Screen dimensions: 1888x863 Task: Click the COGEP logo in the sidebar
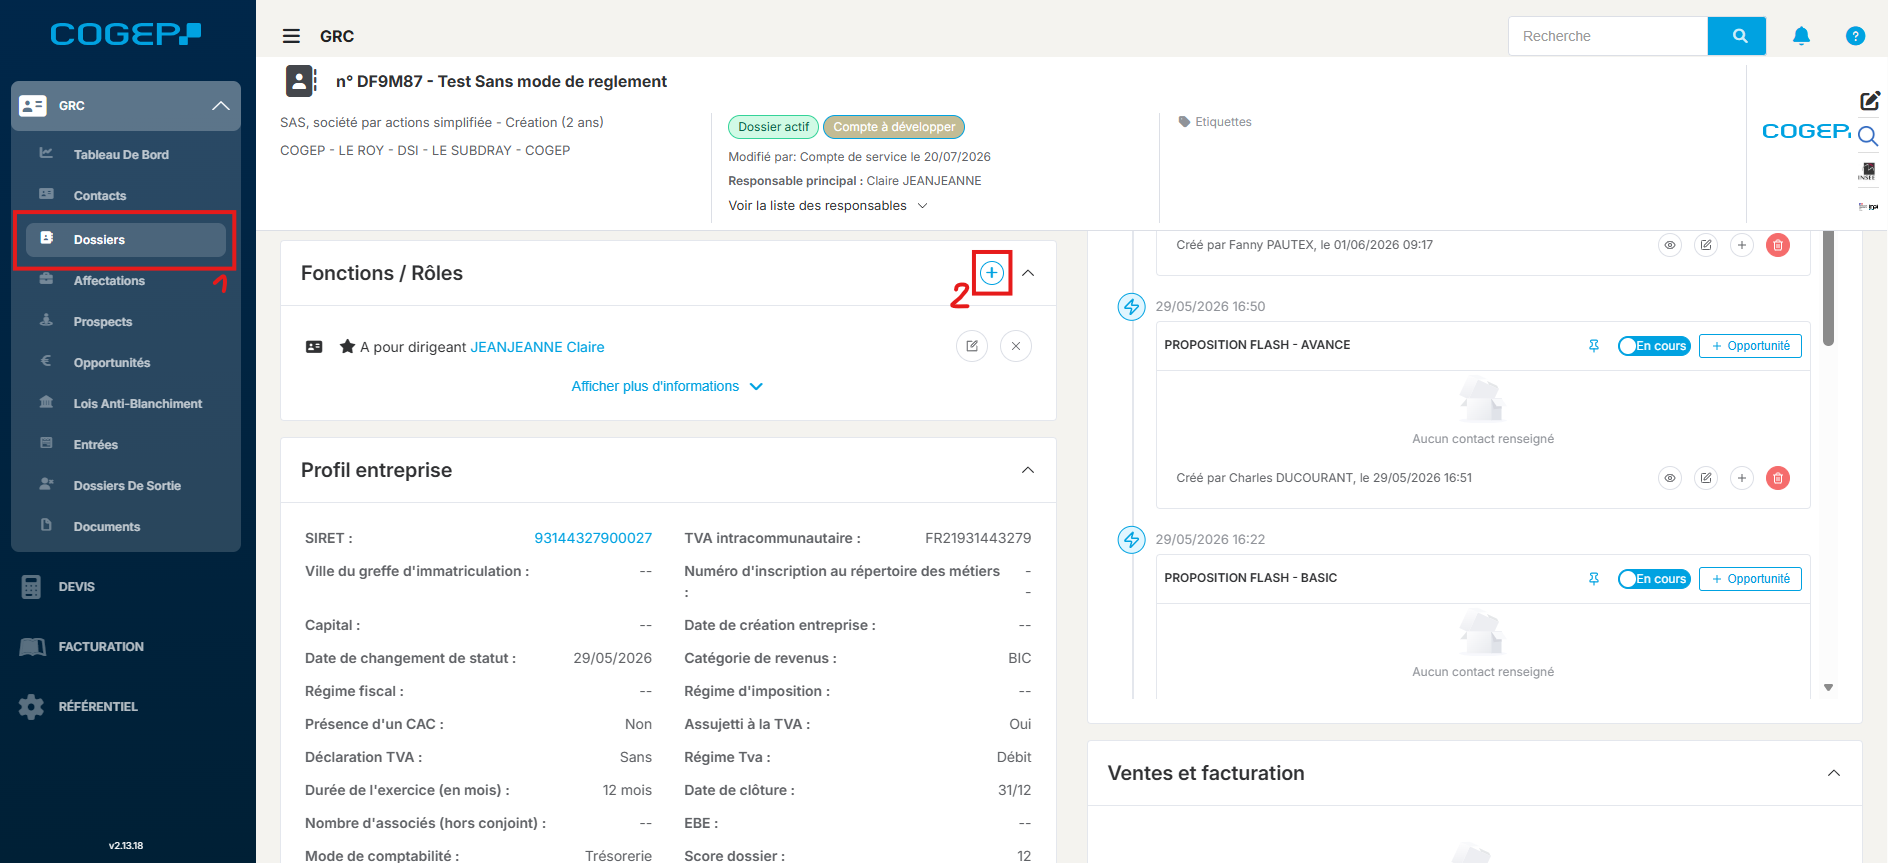[126, 34]
